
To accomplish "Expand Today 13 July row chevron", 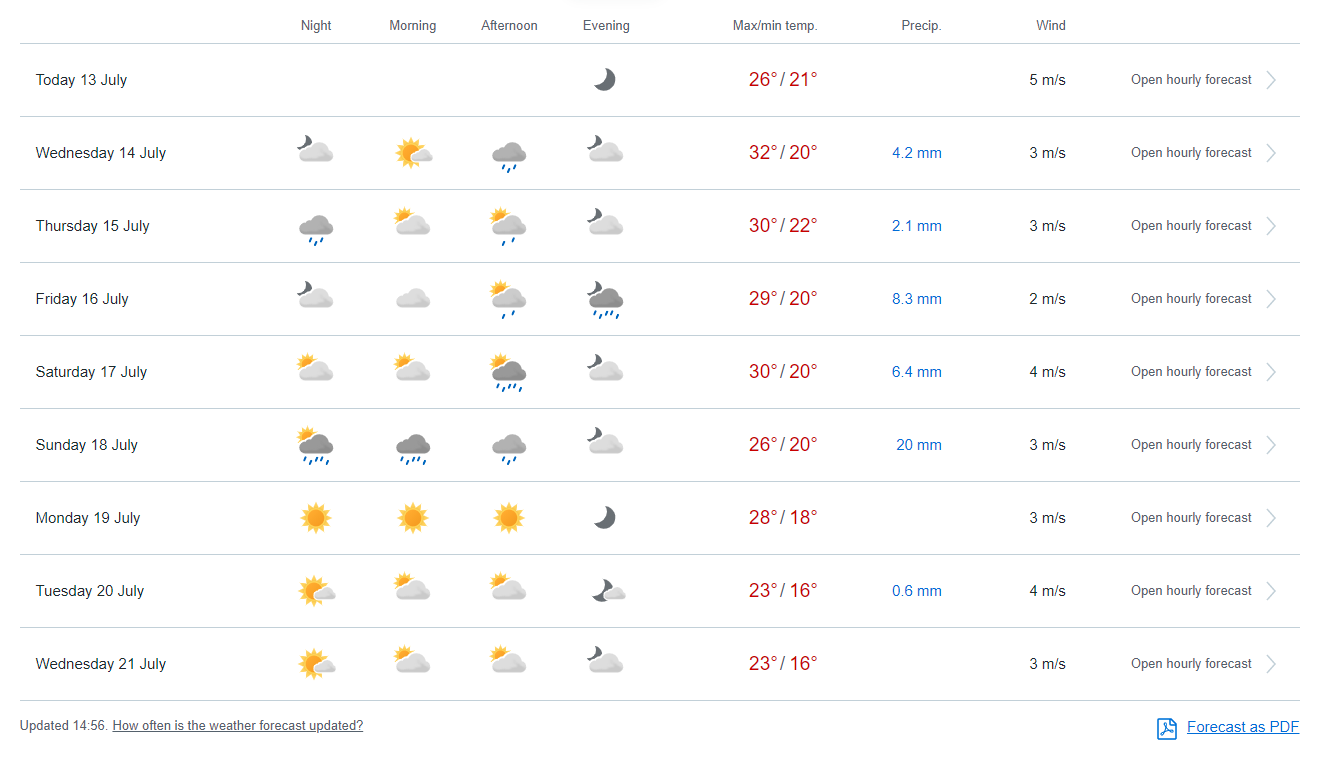I will [x=1271, y=80].
